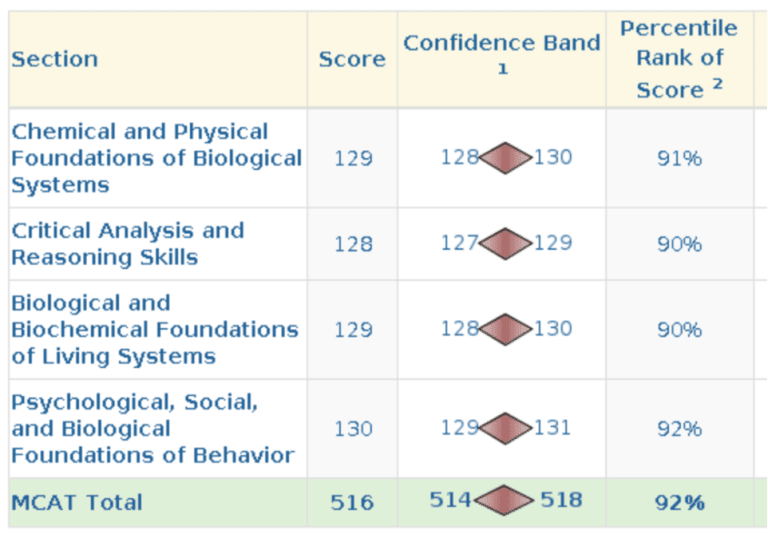Click the score 130 in Psychological row
The width and height of the screenshot is (768, 538).
click(353, 429)
